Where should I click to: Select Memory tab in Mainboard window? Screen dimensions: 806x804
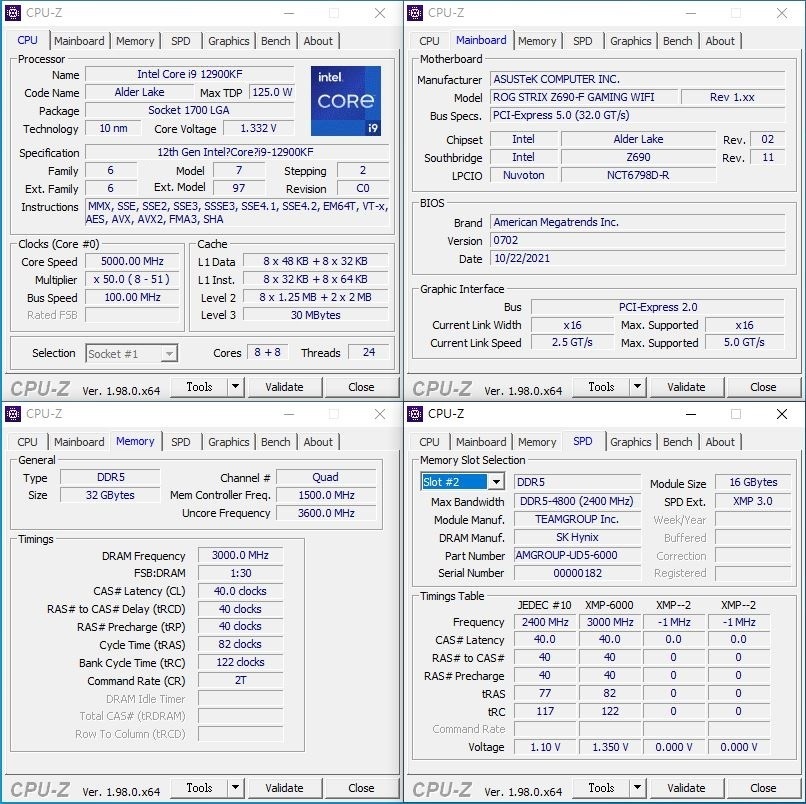537,41
